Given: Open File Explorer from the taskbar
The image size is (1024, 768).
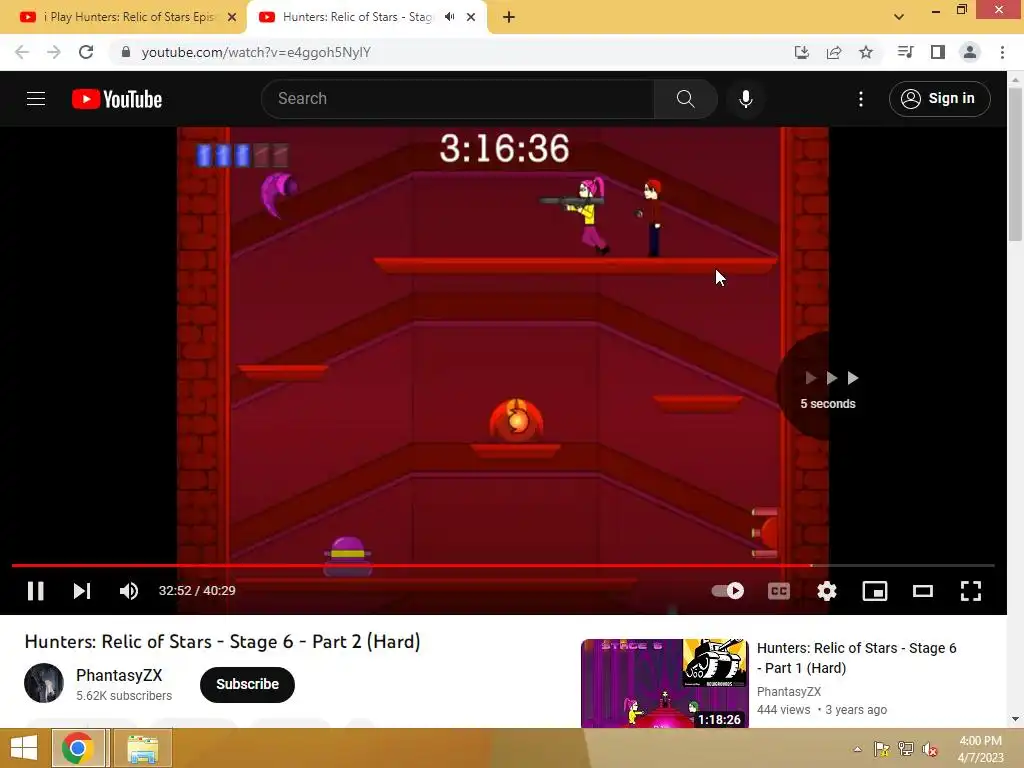Looking at the screenshot, I should [143, 748].
